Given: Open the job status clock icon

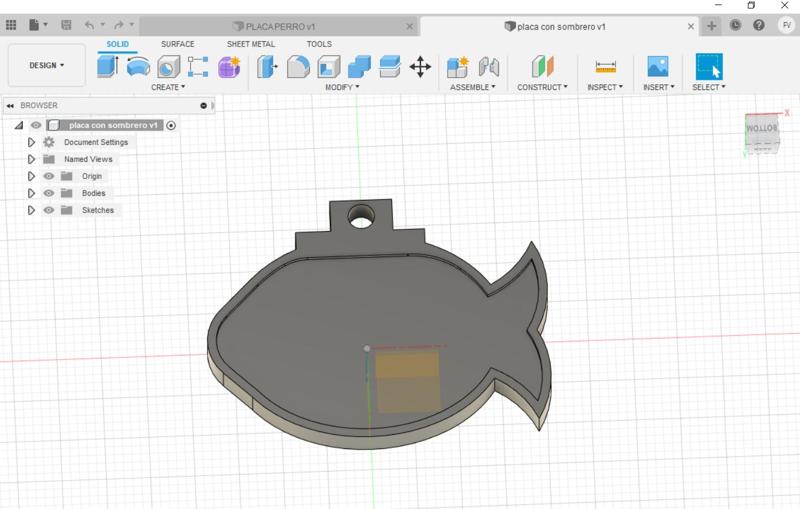Looking at the screenshot, I should click(x=735, y=25).
